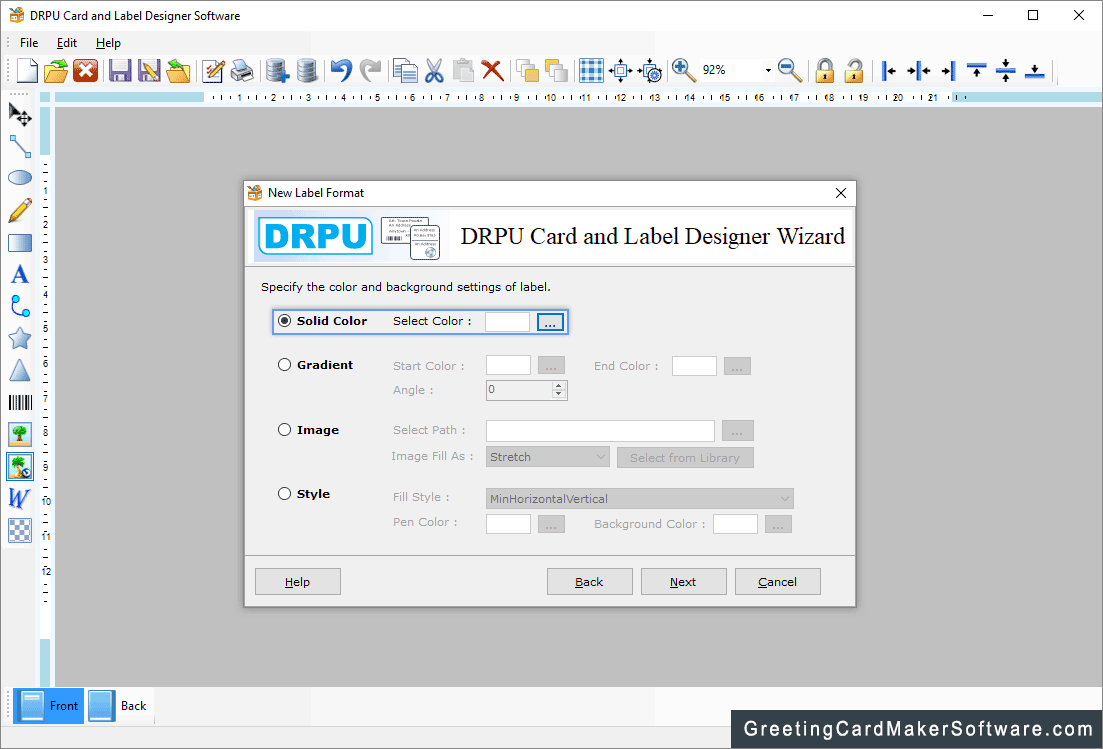Viewport: 1103px width, 749px height.
Task: Toggle the grid display icon
Action: (x=591, y=70)
